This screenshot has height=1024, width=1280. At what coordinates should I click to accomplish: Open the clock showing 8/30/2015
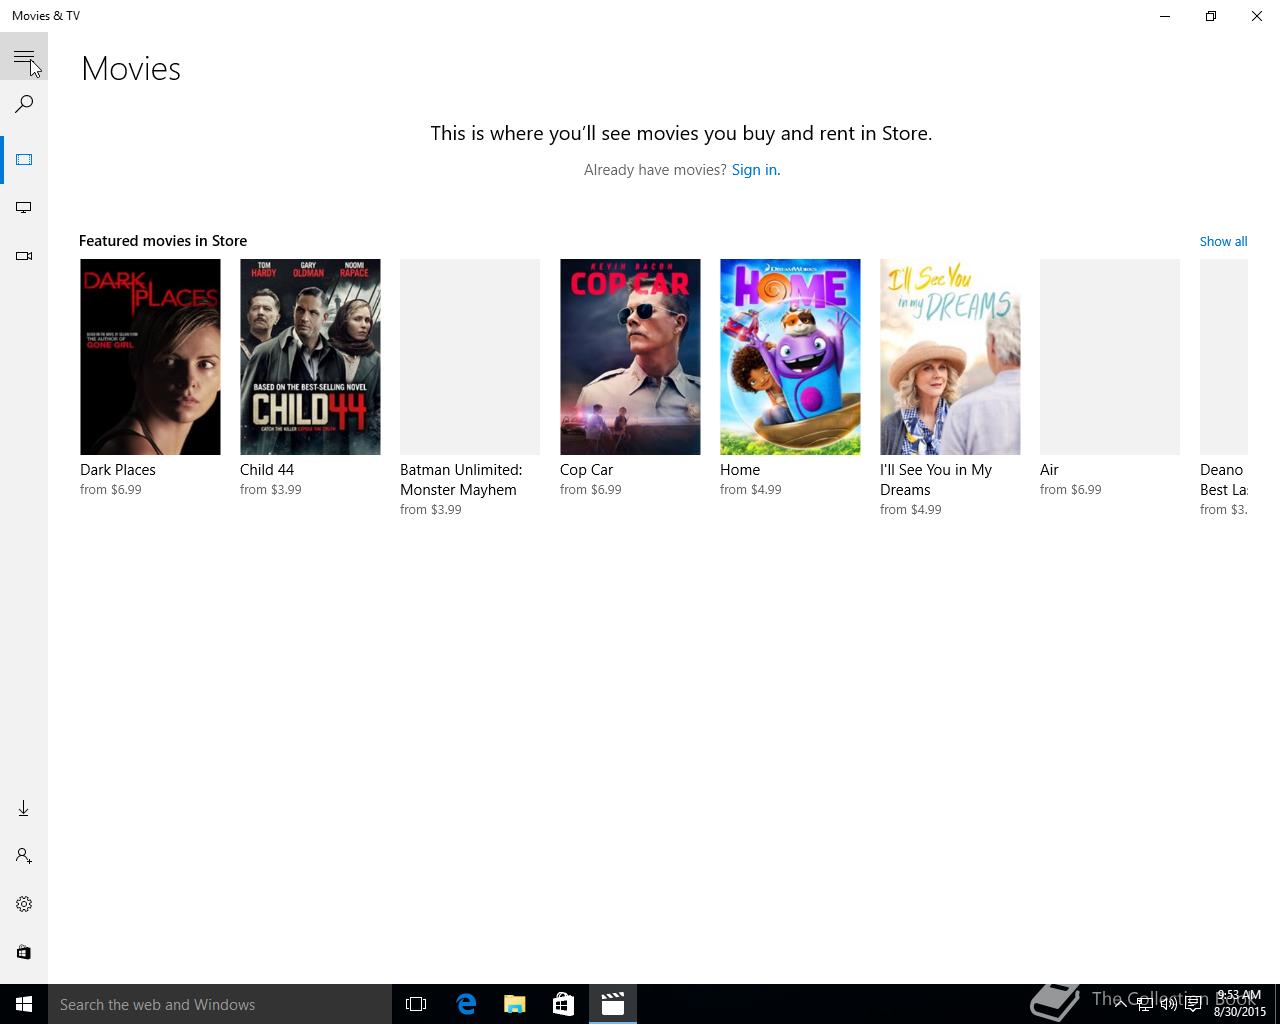[1240, 1004]
